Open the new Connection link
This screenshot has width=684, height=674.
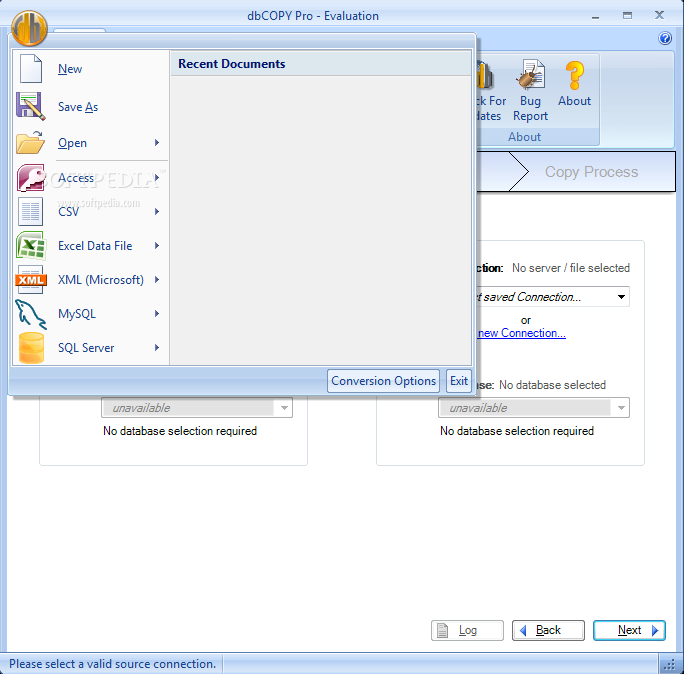(x=521, y=333)
